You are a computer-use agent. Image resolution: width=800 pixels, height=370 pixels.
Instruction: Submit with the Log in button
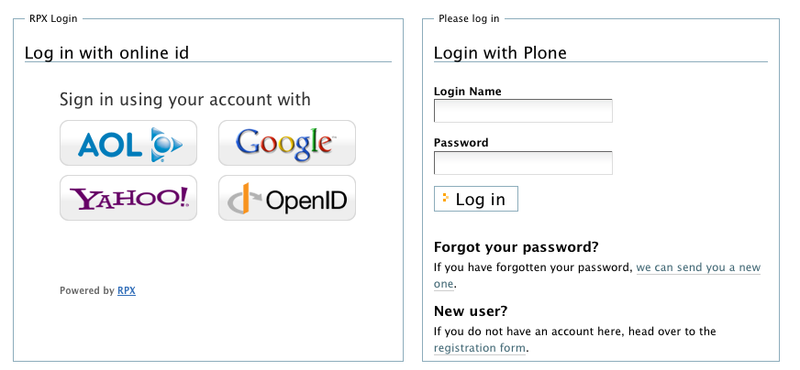(x=476, y=199)
